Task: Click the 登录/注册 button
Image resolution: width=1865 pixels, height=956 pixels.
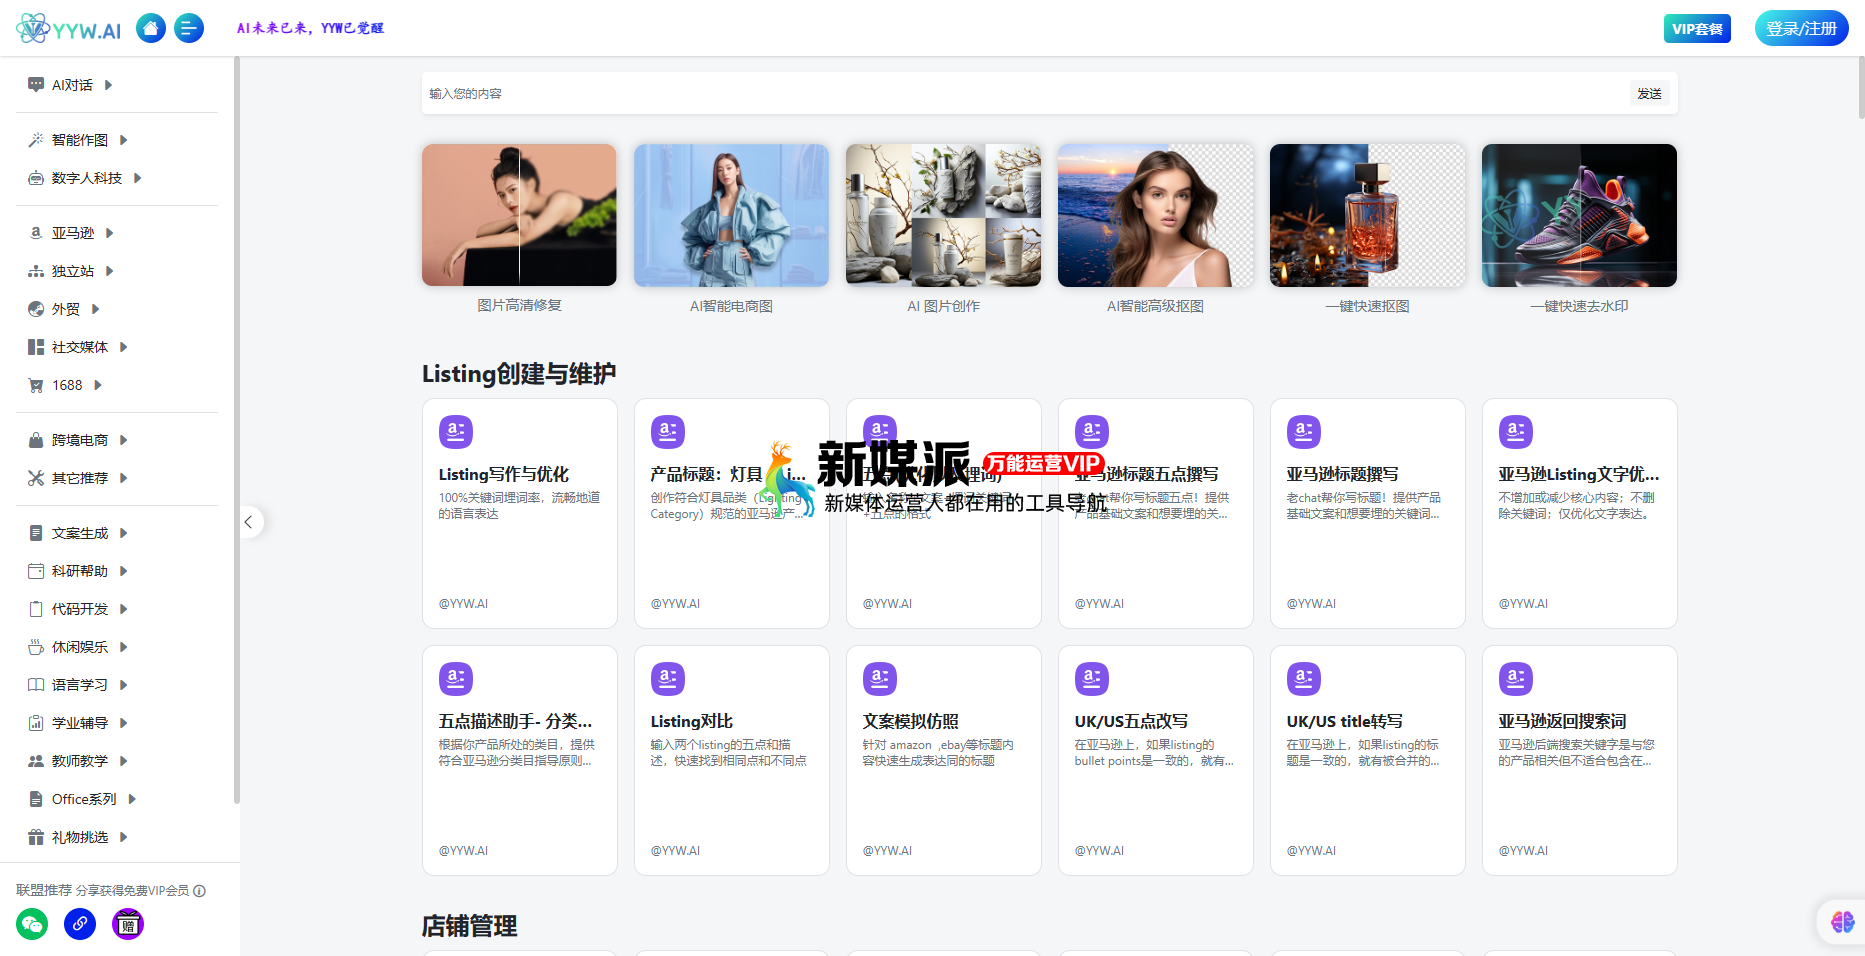Action: [1801, 28]
